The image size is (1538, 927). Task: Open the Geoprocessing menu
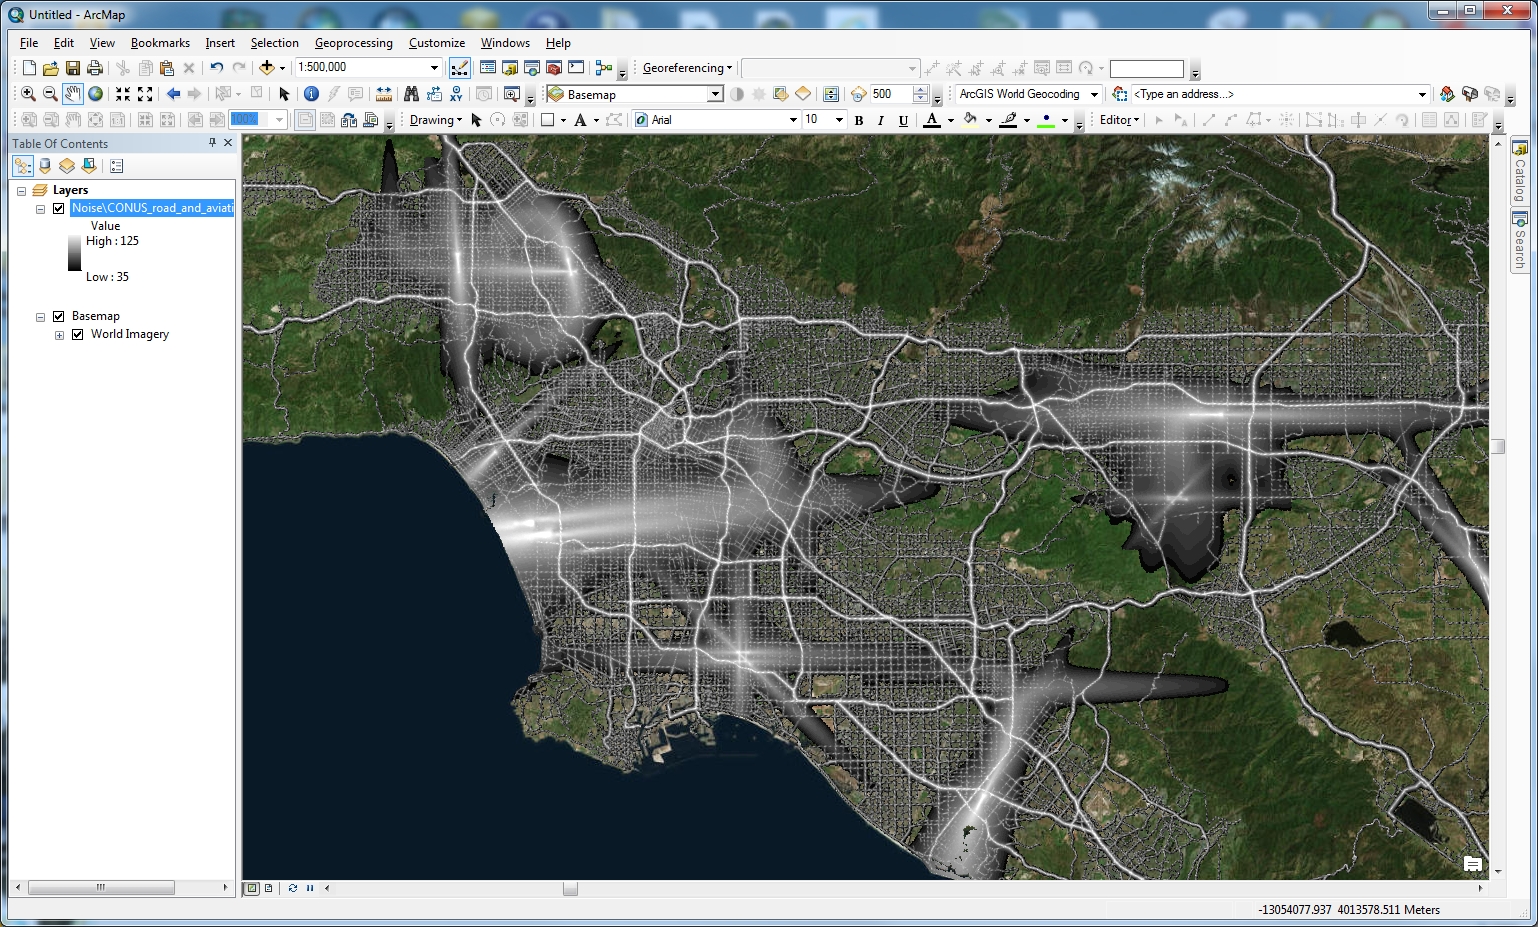(353, 43)
